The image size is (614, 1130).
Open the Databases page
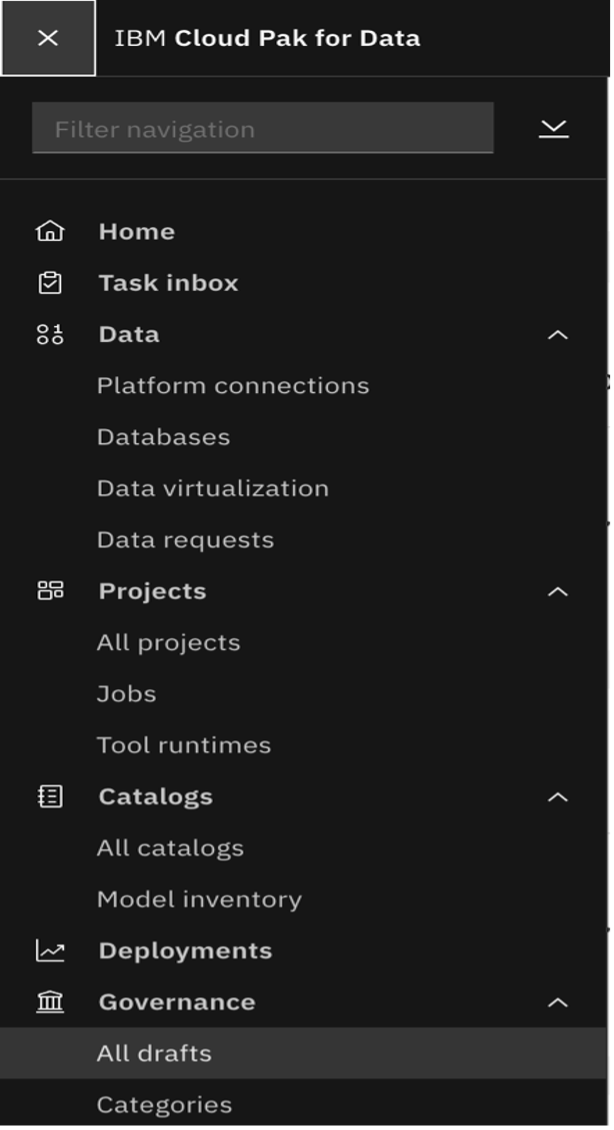163,436
